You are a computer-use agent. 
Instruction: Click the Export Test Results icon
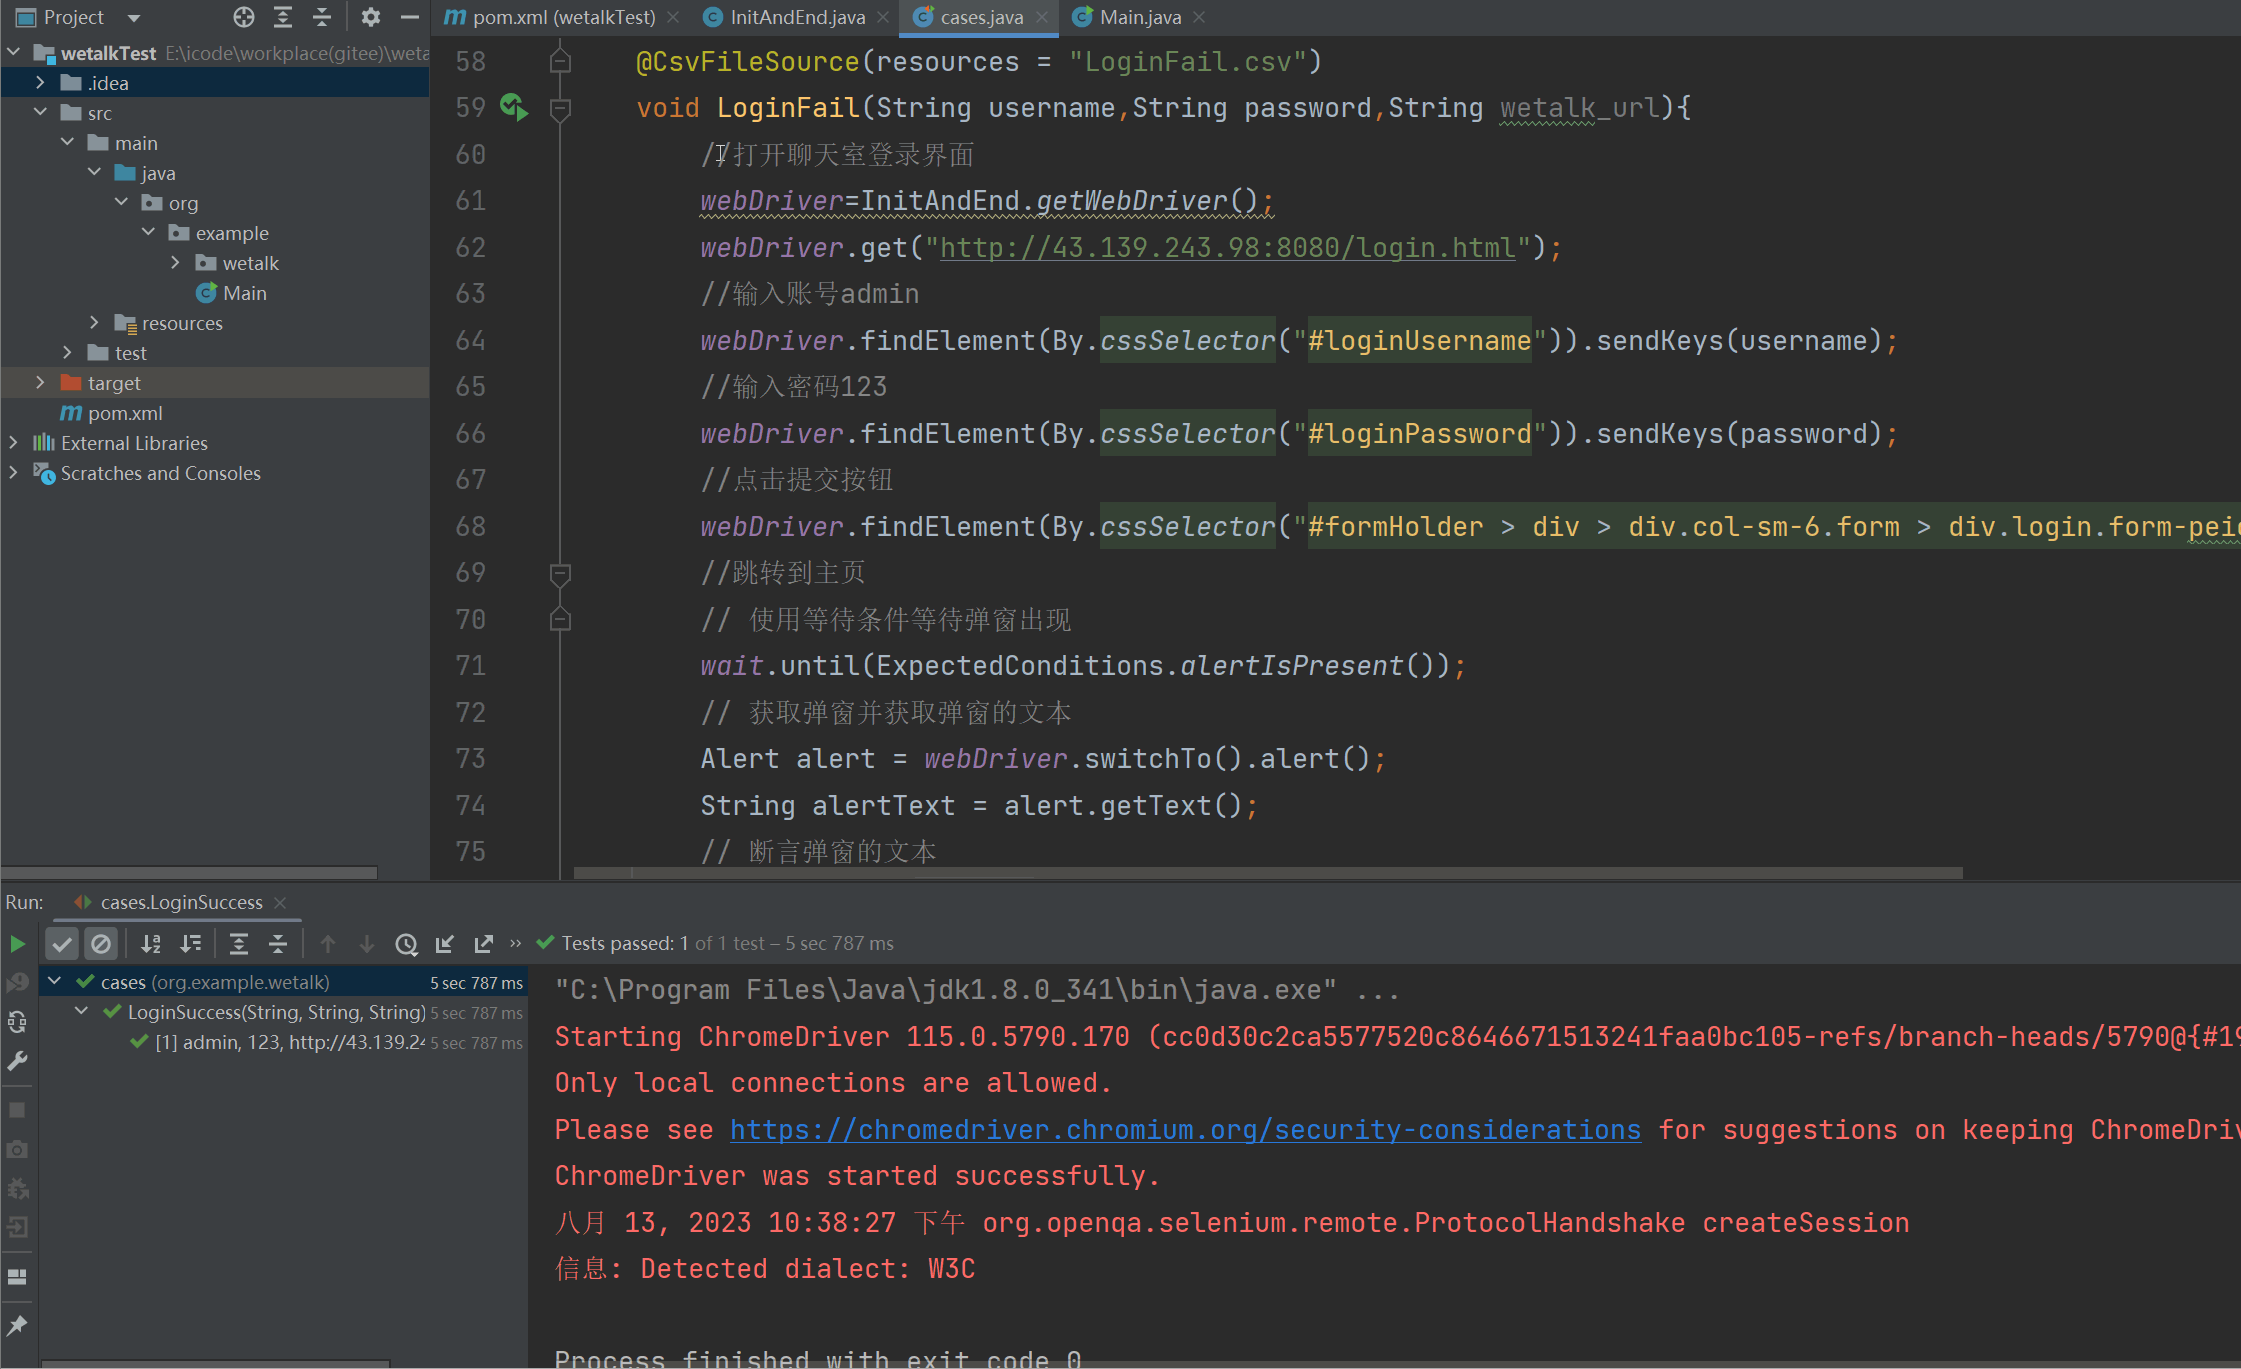tap(484, 943)
